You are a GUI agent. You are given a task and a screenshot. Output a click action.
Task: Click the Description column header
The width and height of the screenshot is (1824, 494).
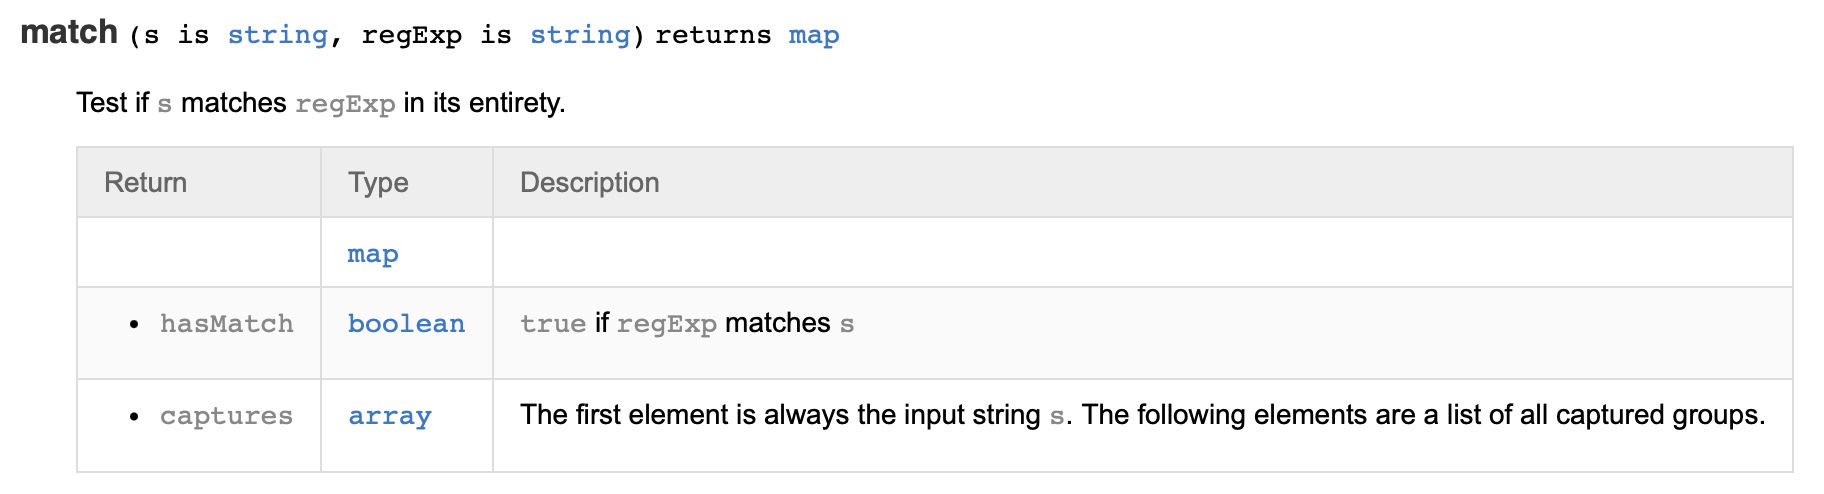tap(589, 183)
